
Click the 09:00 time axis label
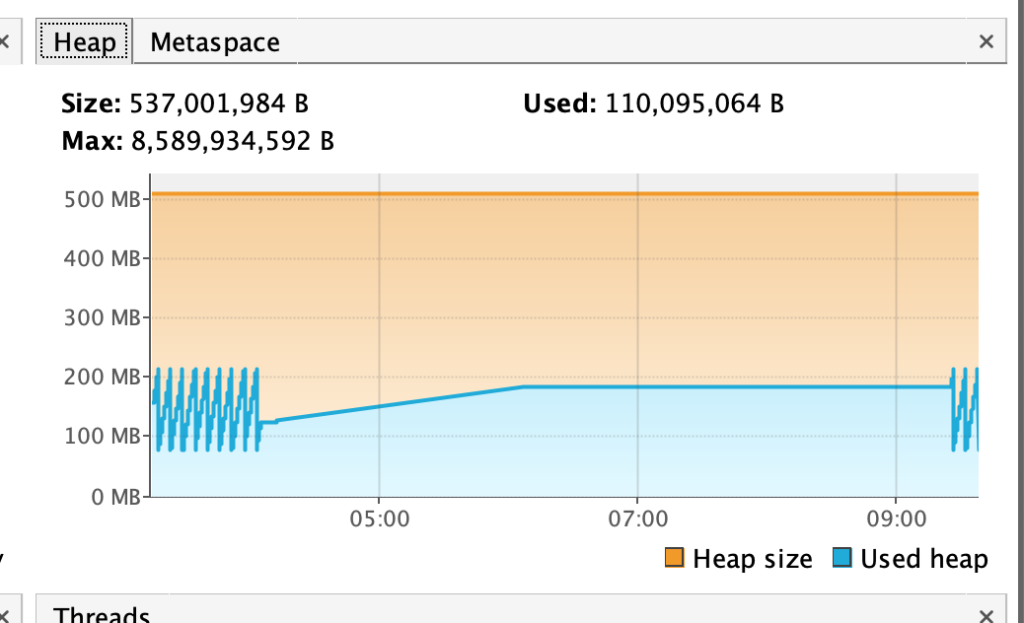pos(895,520)
